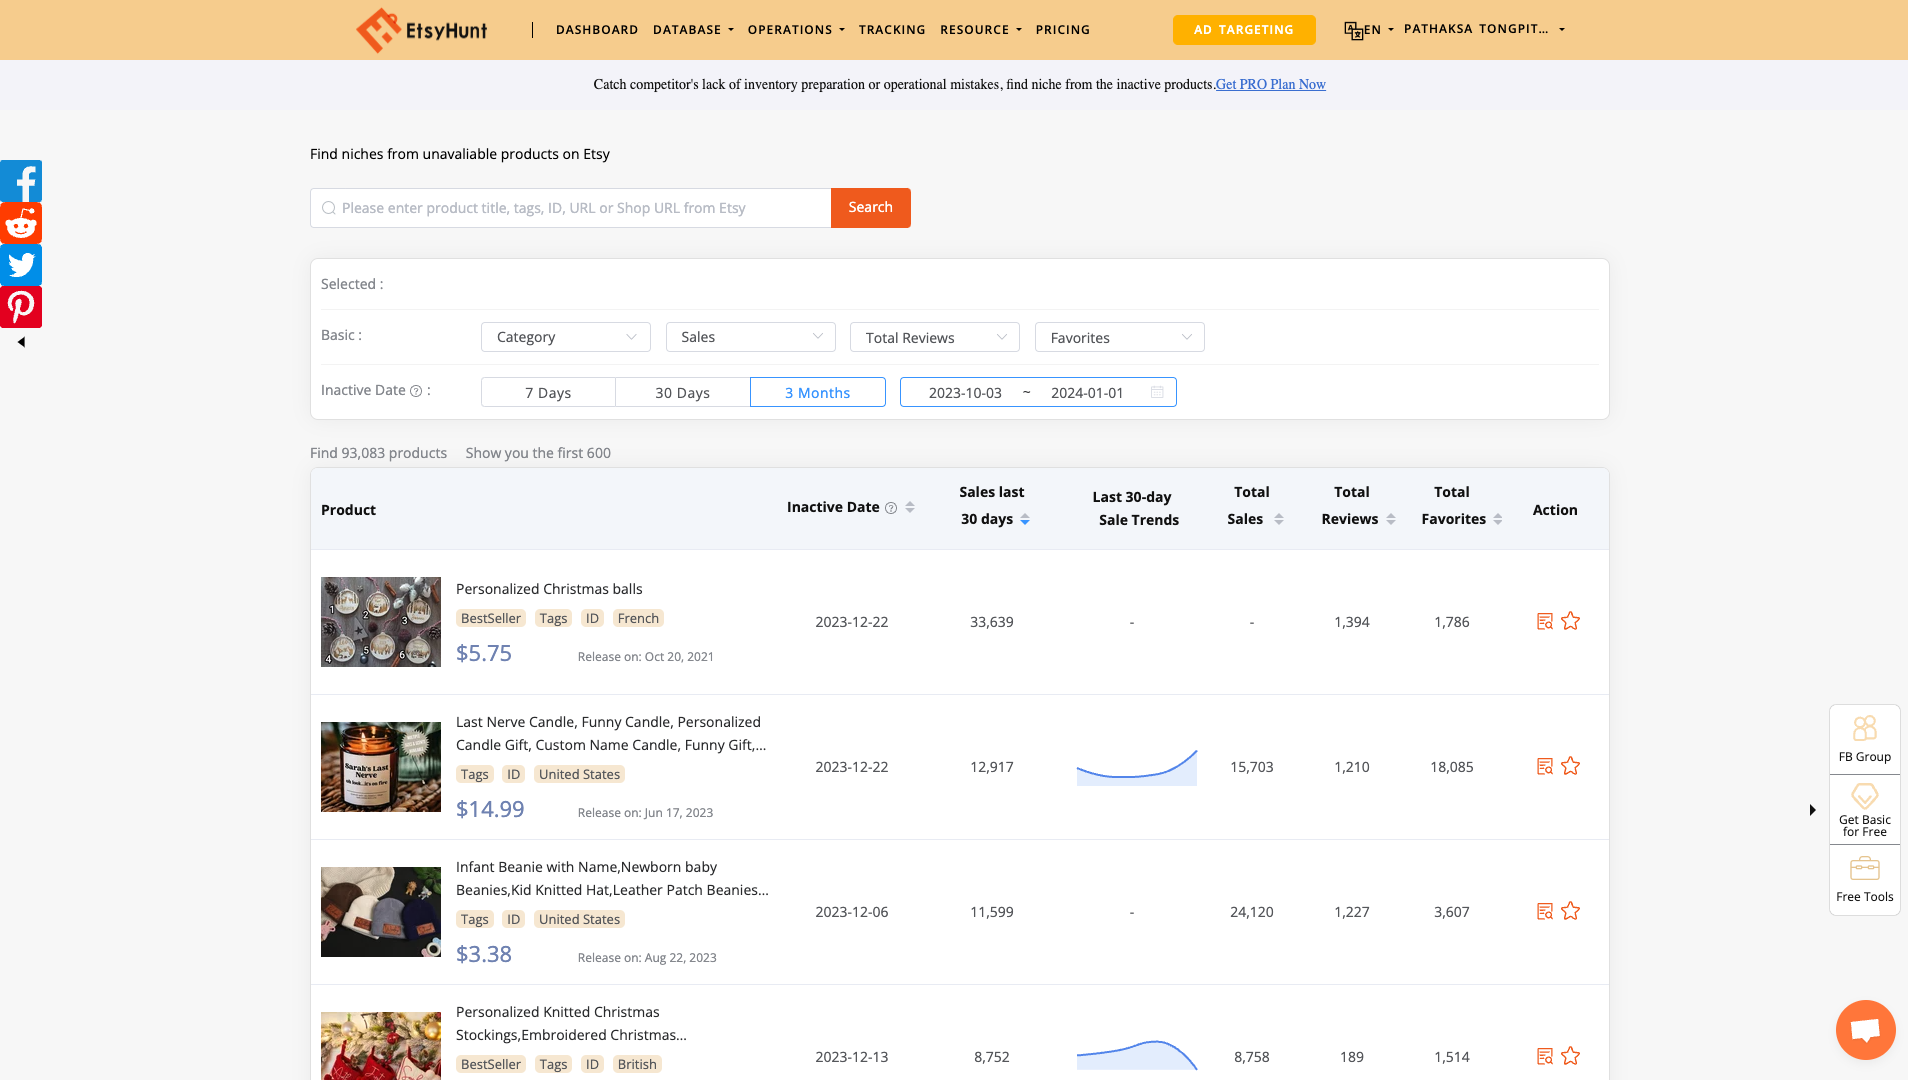This screenshot has height=1080, width=1908.
Task: Expand the Database menu
Action: (693, 29)
